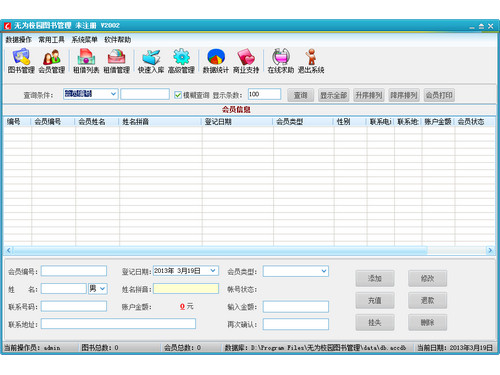500x375 pixels.
Task: Open 租借列表 rental list icon
Action: 86,61
